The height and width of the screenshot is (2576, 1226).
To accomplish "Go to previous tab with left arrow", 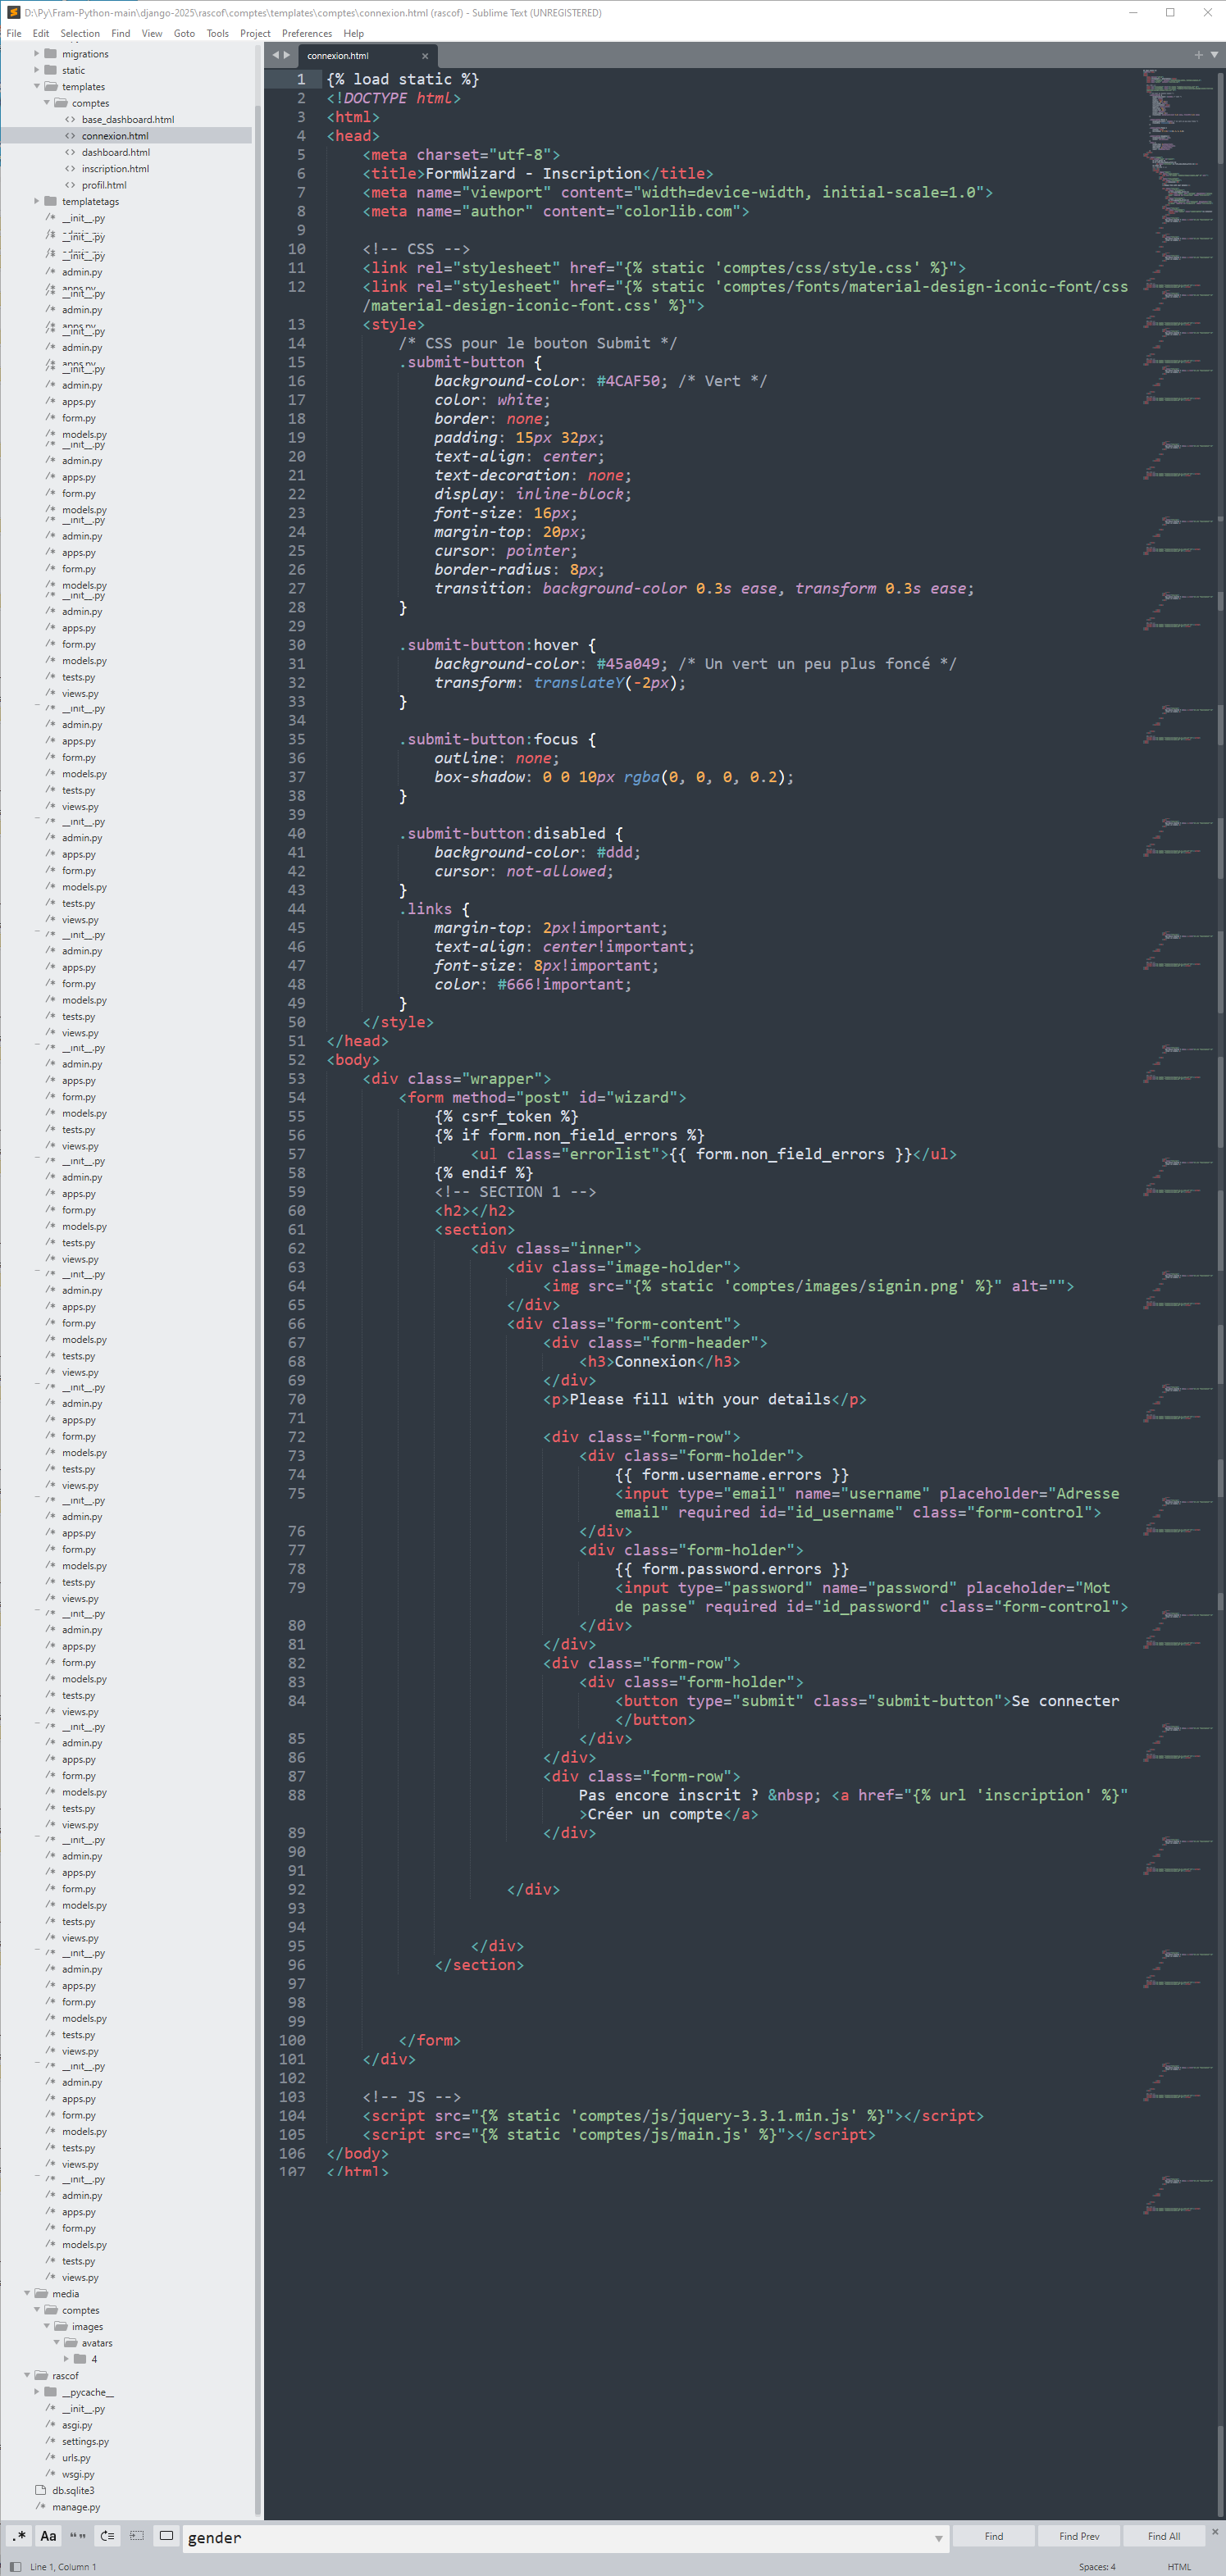I will (276, 55).
